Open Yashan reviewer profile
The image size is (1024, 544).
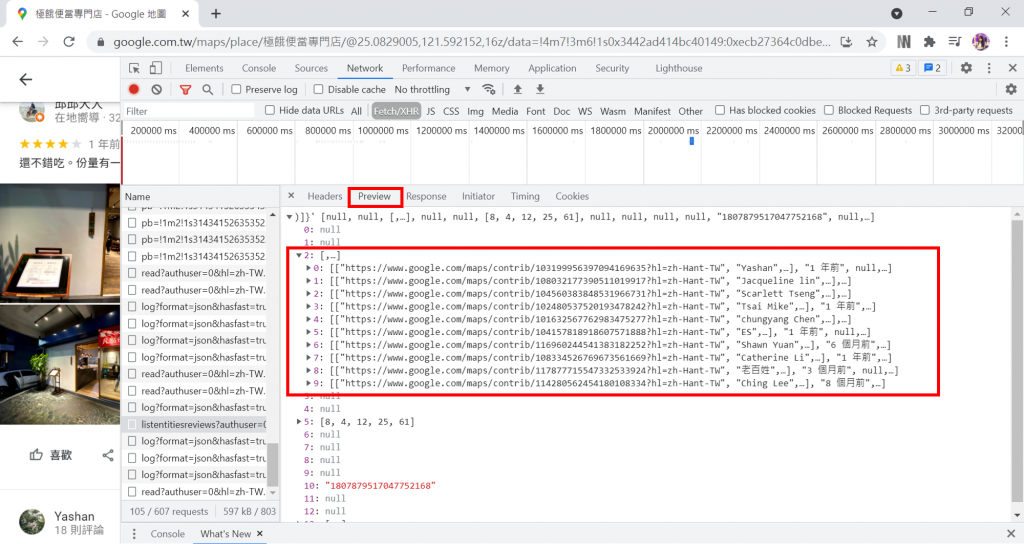74,517
